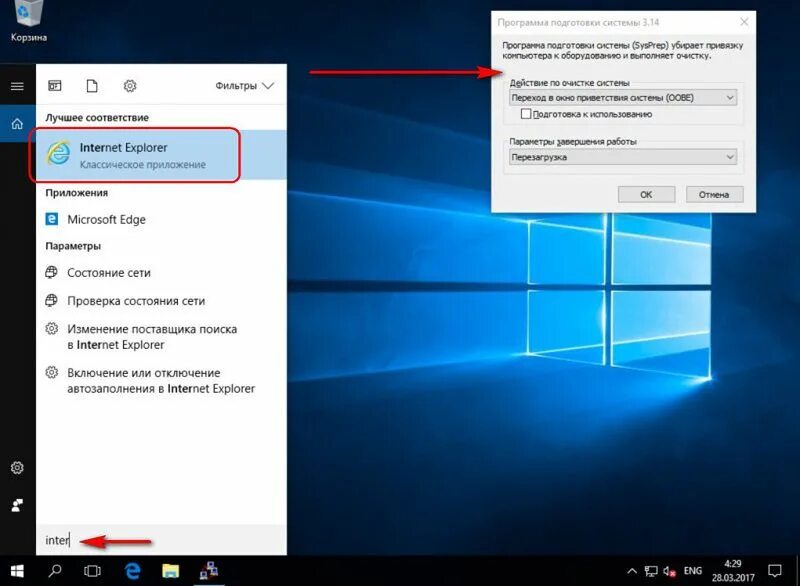The height and width of the screenshot is (586, 800).
Task: Click gear icon beside Изменение поставщика поиска
Action: click(52, 328)
